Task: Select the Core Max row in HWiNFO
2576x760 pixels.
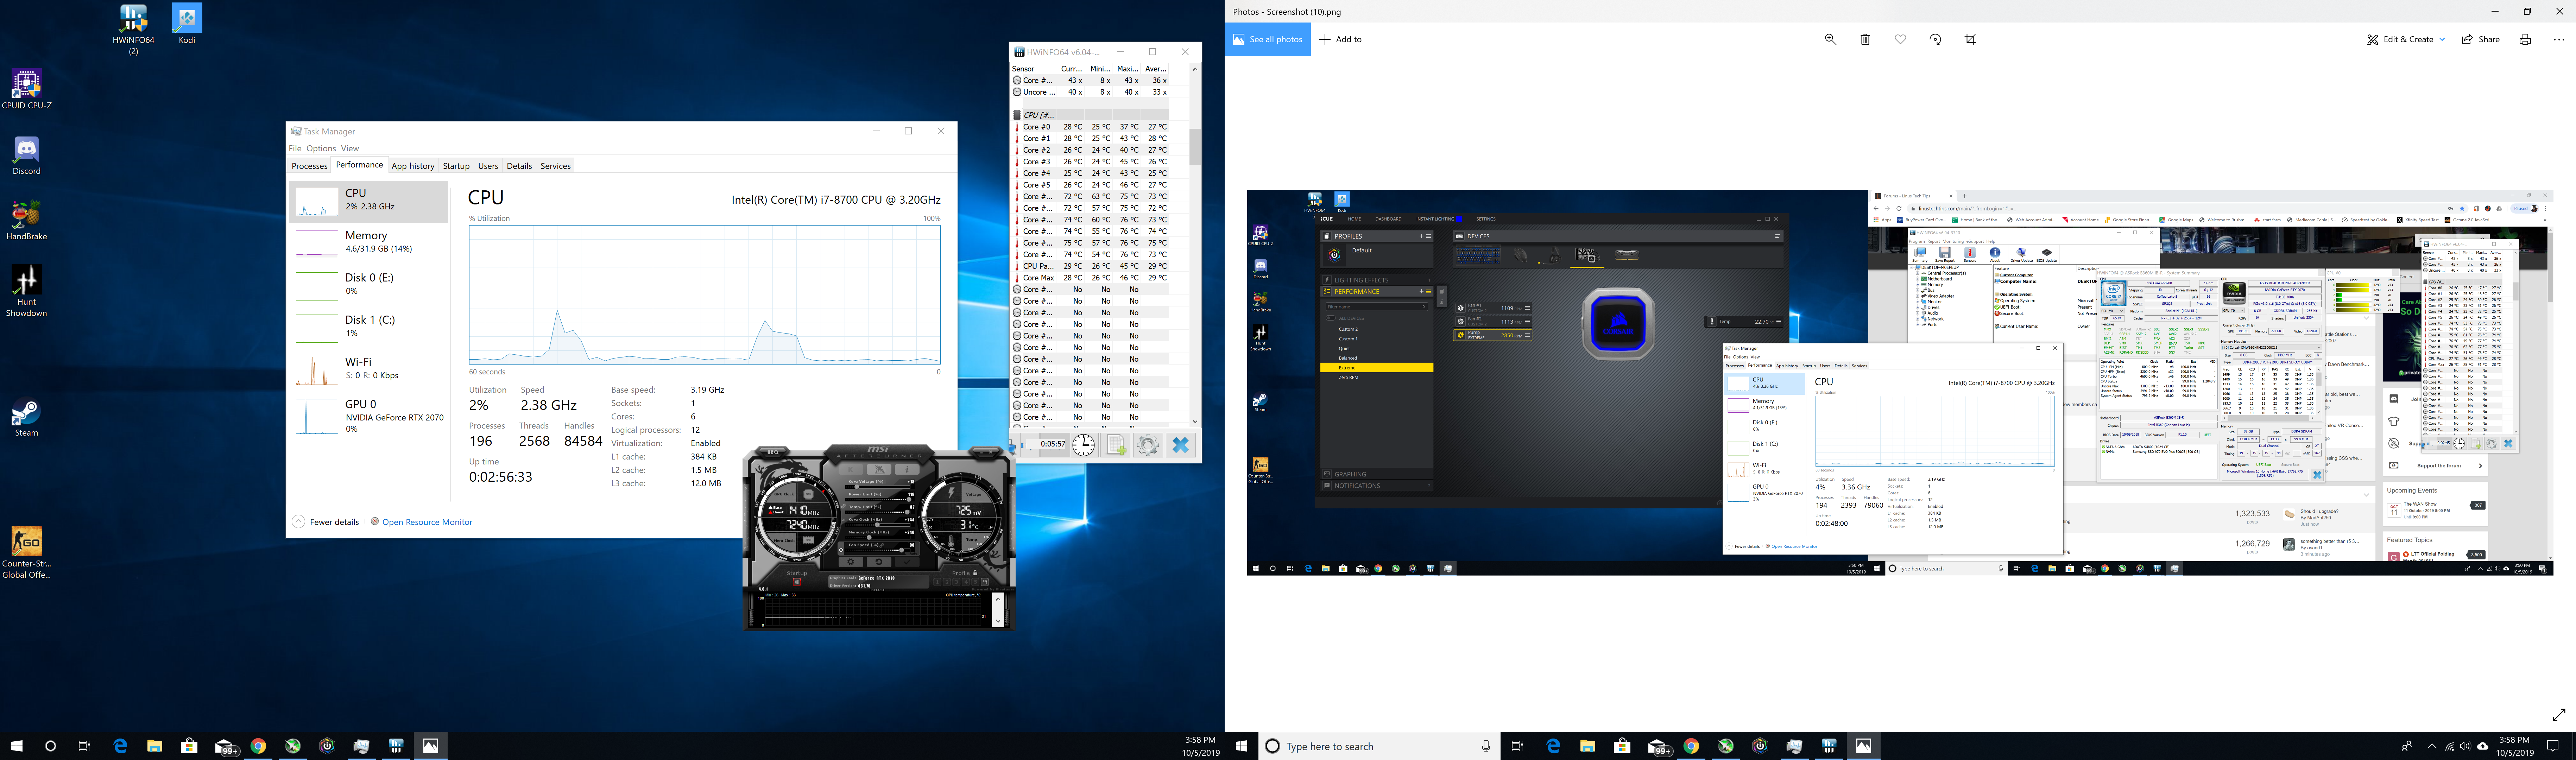Action: pos(1090,278)
